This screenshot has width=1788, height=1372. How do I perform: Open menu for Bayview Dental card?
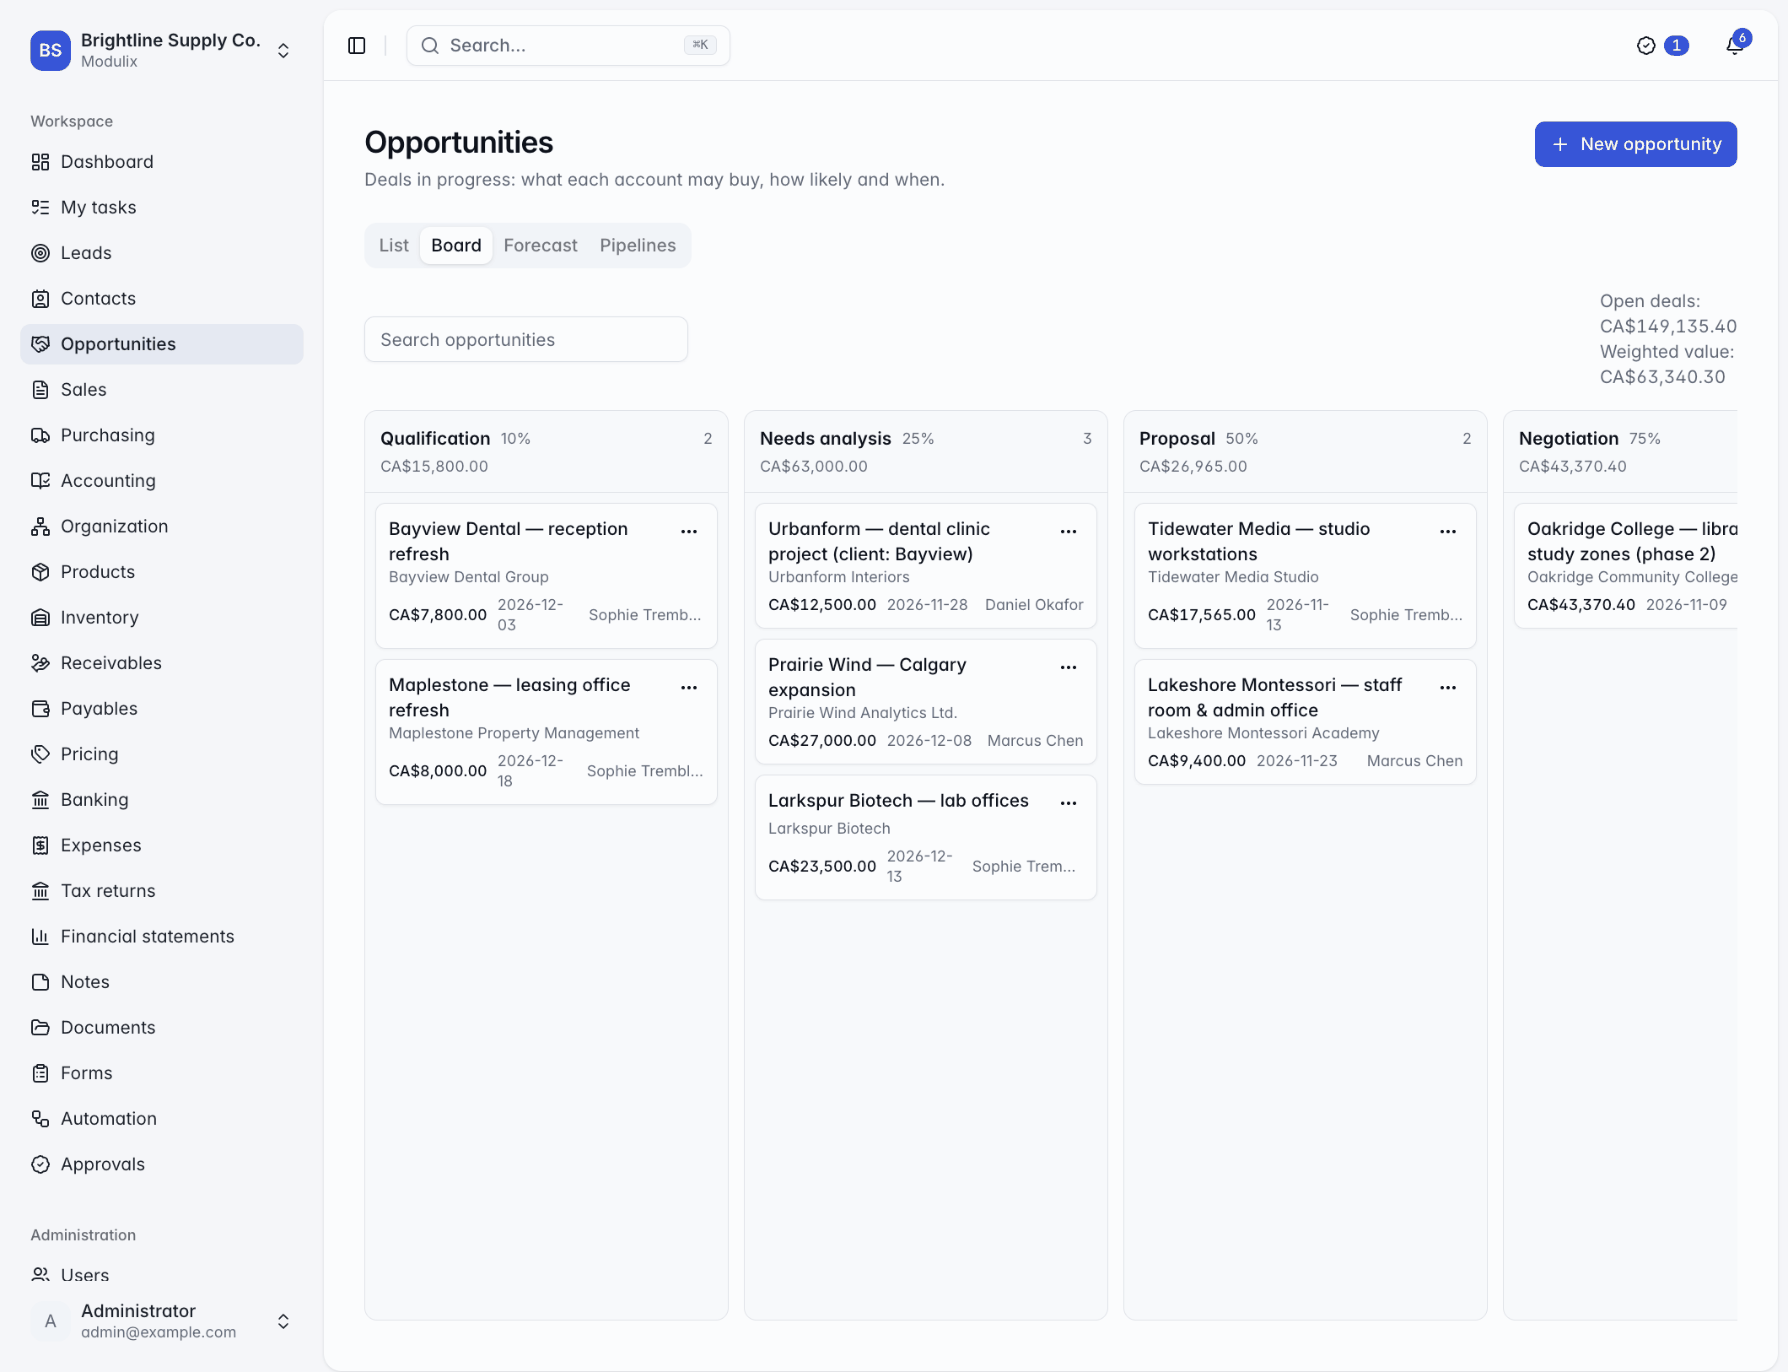point(689,531)
